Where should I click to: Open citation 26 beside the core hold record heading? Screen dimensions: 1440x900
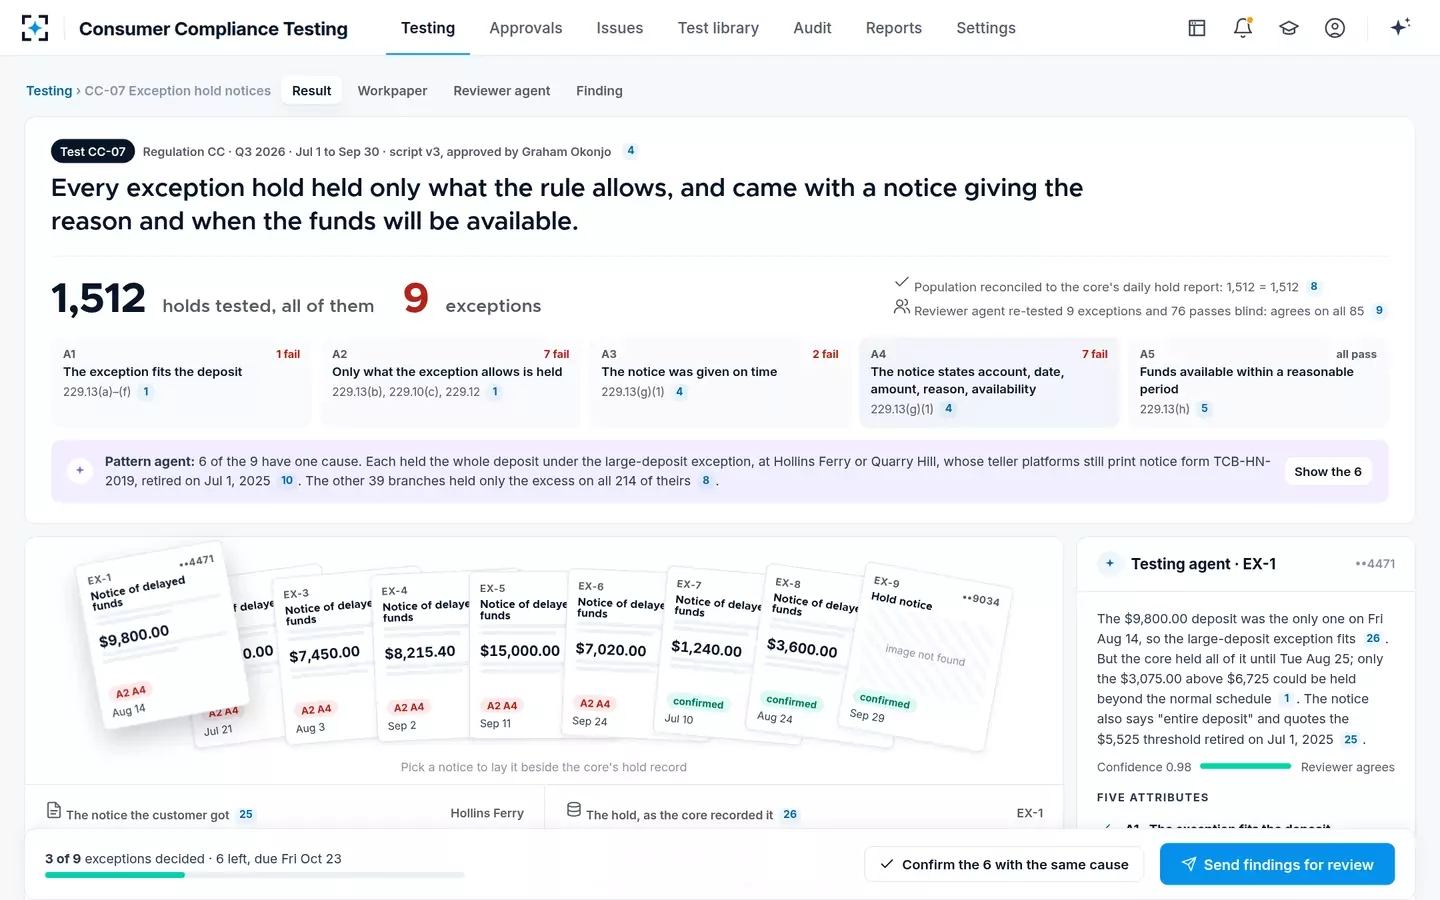(790, 815)
